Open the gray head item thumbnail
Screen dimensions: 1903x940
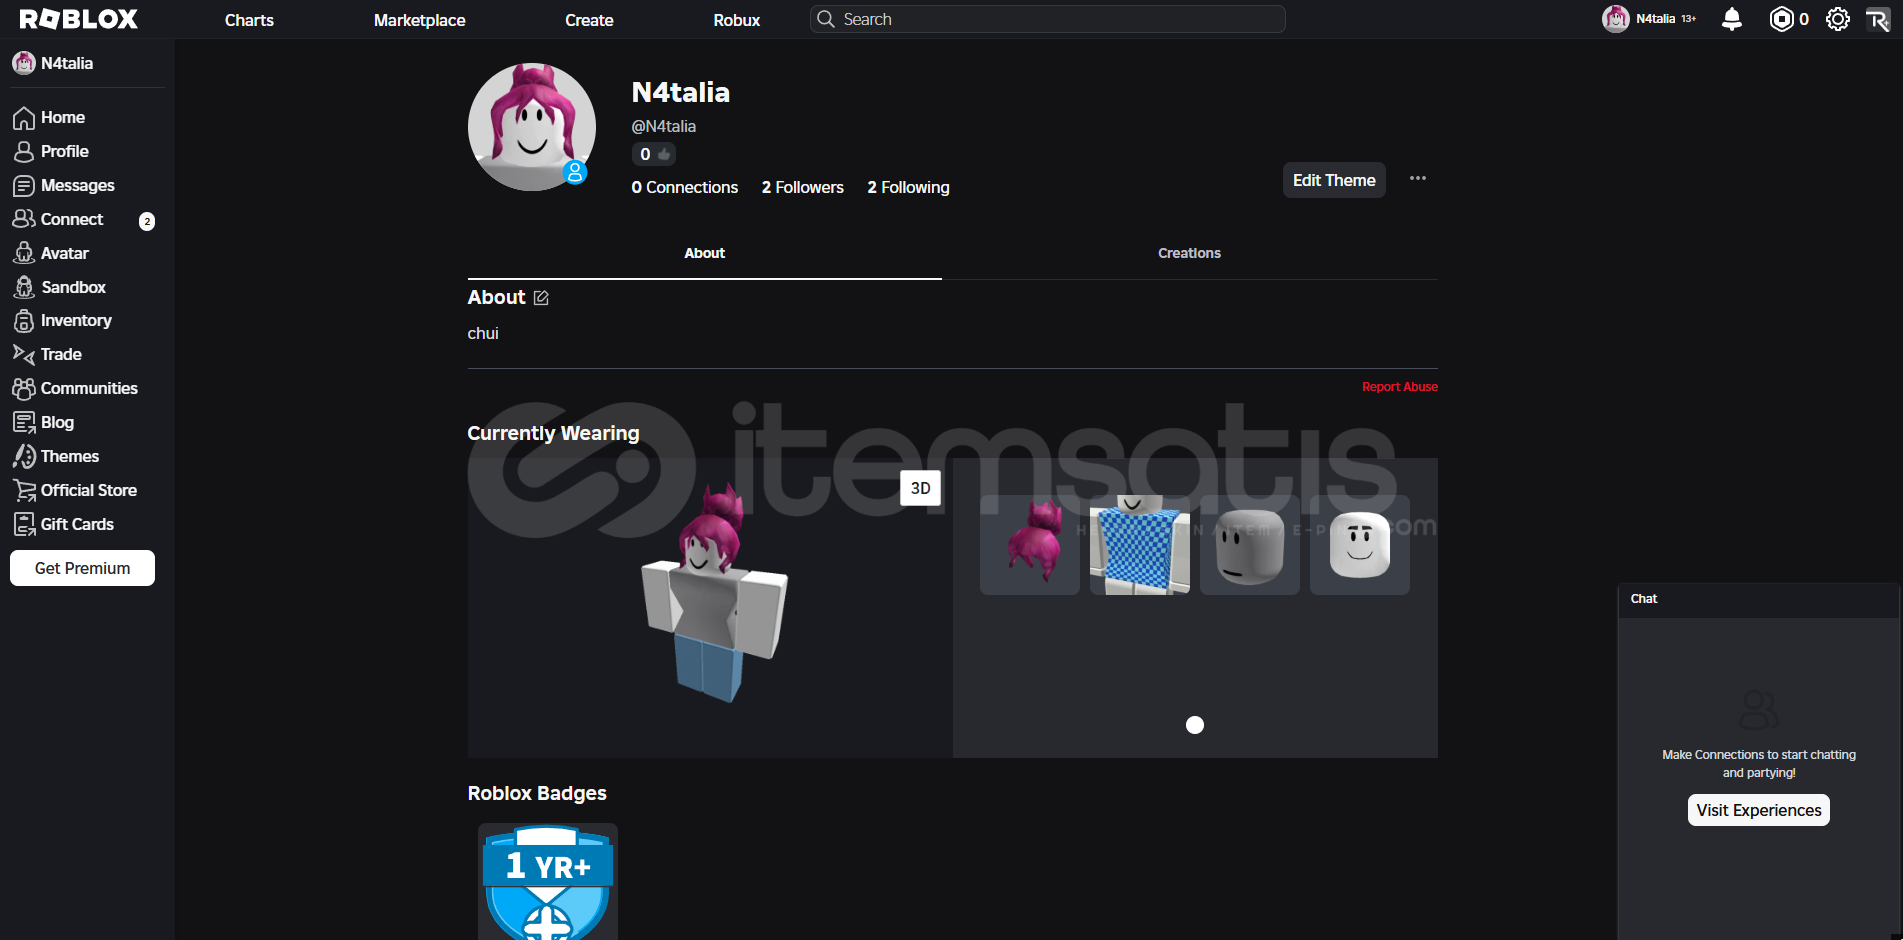click(x=1250, y=545)
